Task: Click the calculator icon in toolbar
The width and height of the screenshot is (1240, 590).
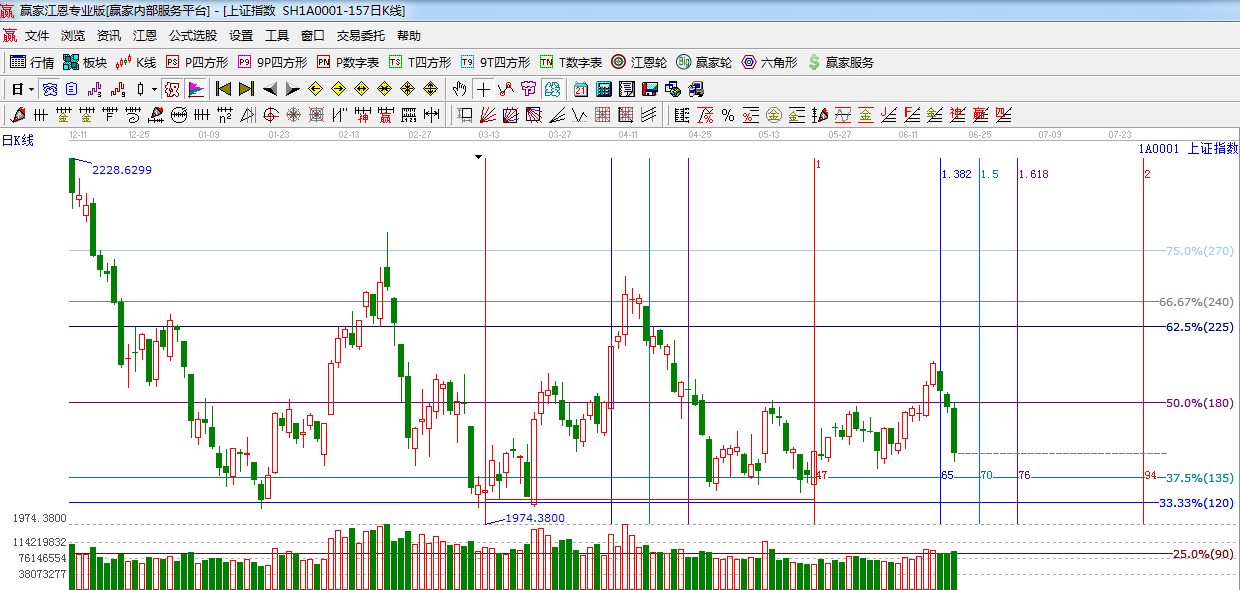Action: pos(603,89)
